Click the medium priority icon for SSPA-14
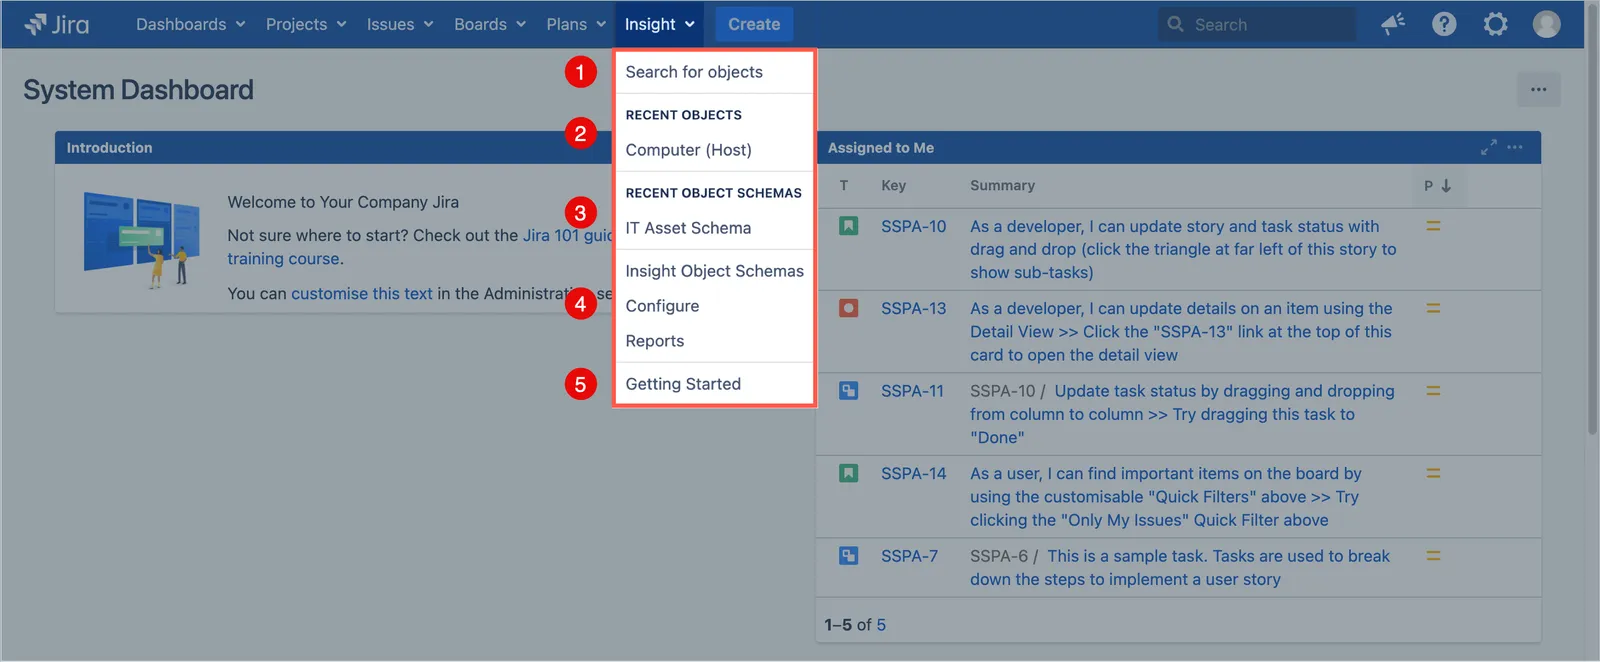Image resolution: width=1600 pixels, height=662 pixels. [x=1433, y=473]
